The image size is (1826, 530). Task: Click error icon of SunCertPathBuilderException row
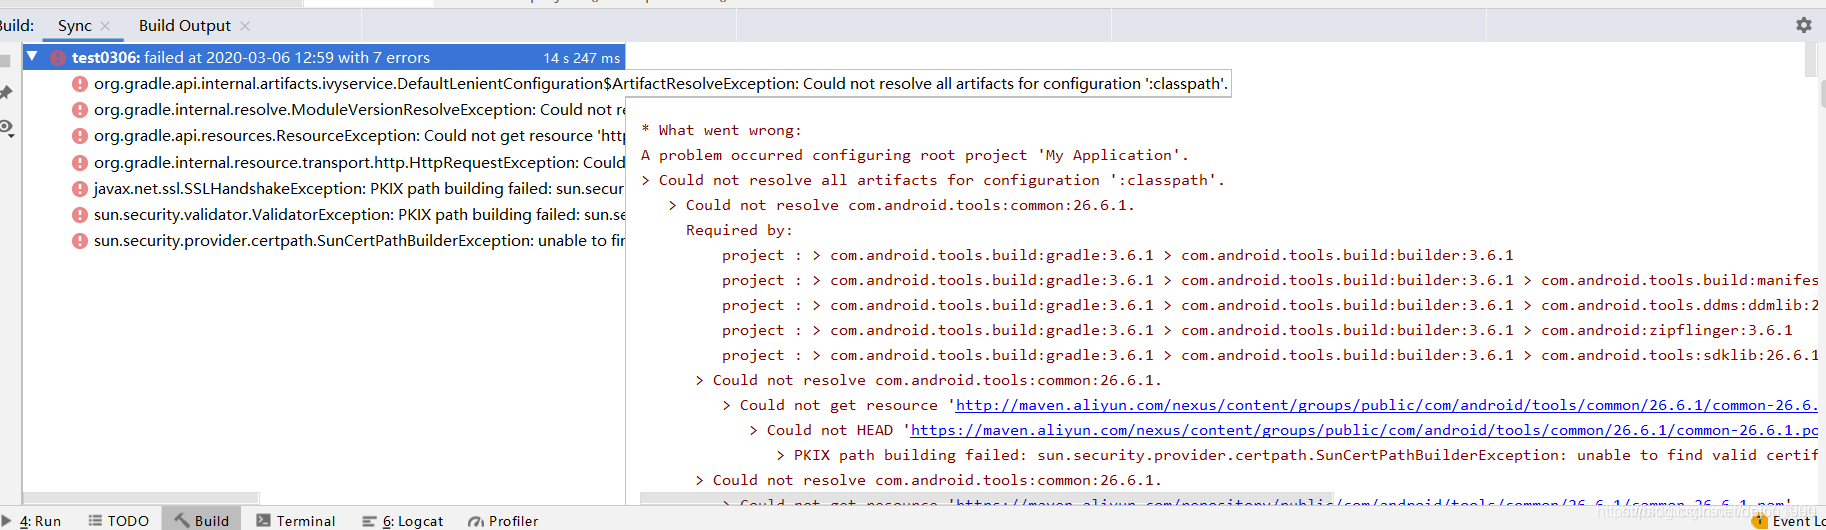pos(80,240)
